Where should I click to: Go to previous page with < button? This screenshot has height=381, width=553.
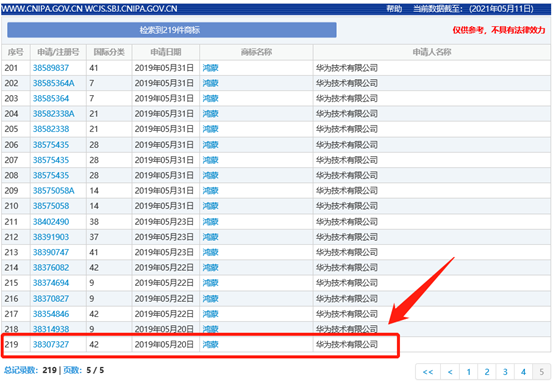(450, 372)
